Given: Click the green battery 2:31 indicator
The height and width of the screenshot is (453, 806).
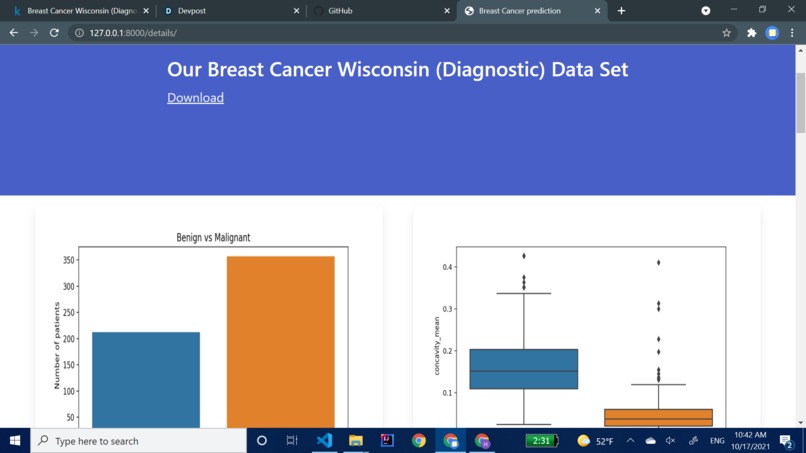Looking at the screenshot, I should (542, 441).
